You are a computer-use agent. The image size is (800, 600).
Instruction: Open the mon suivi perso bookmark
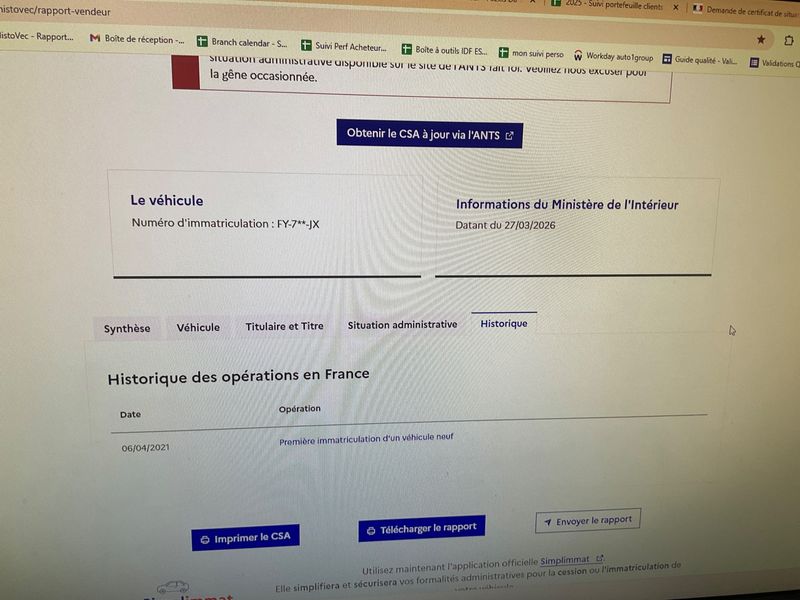pos(532,53)
